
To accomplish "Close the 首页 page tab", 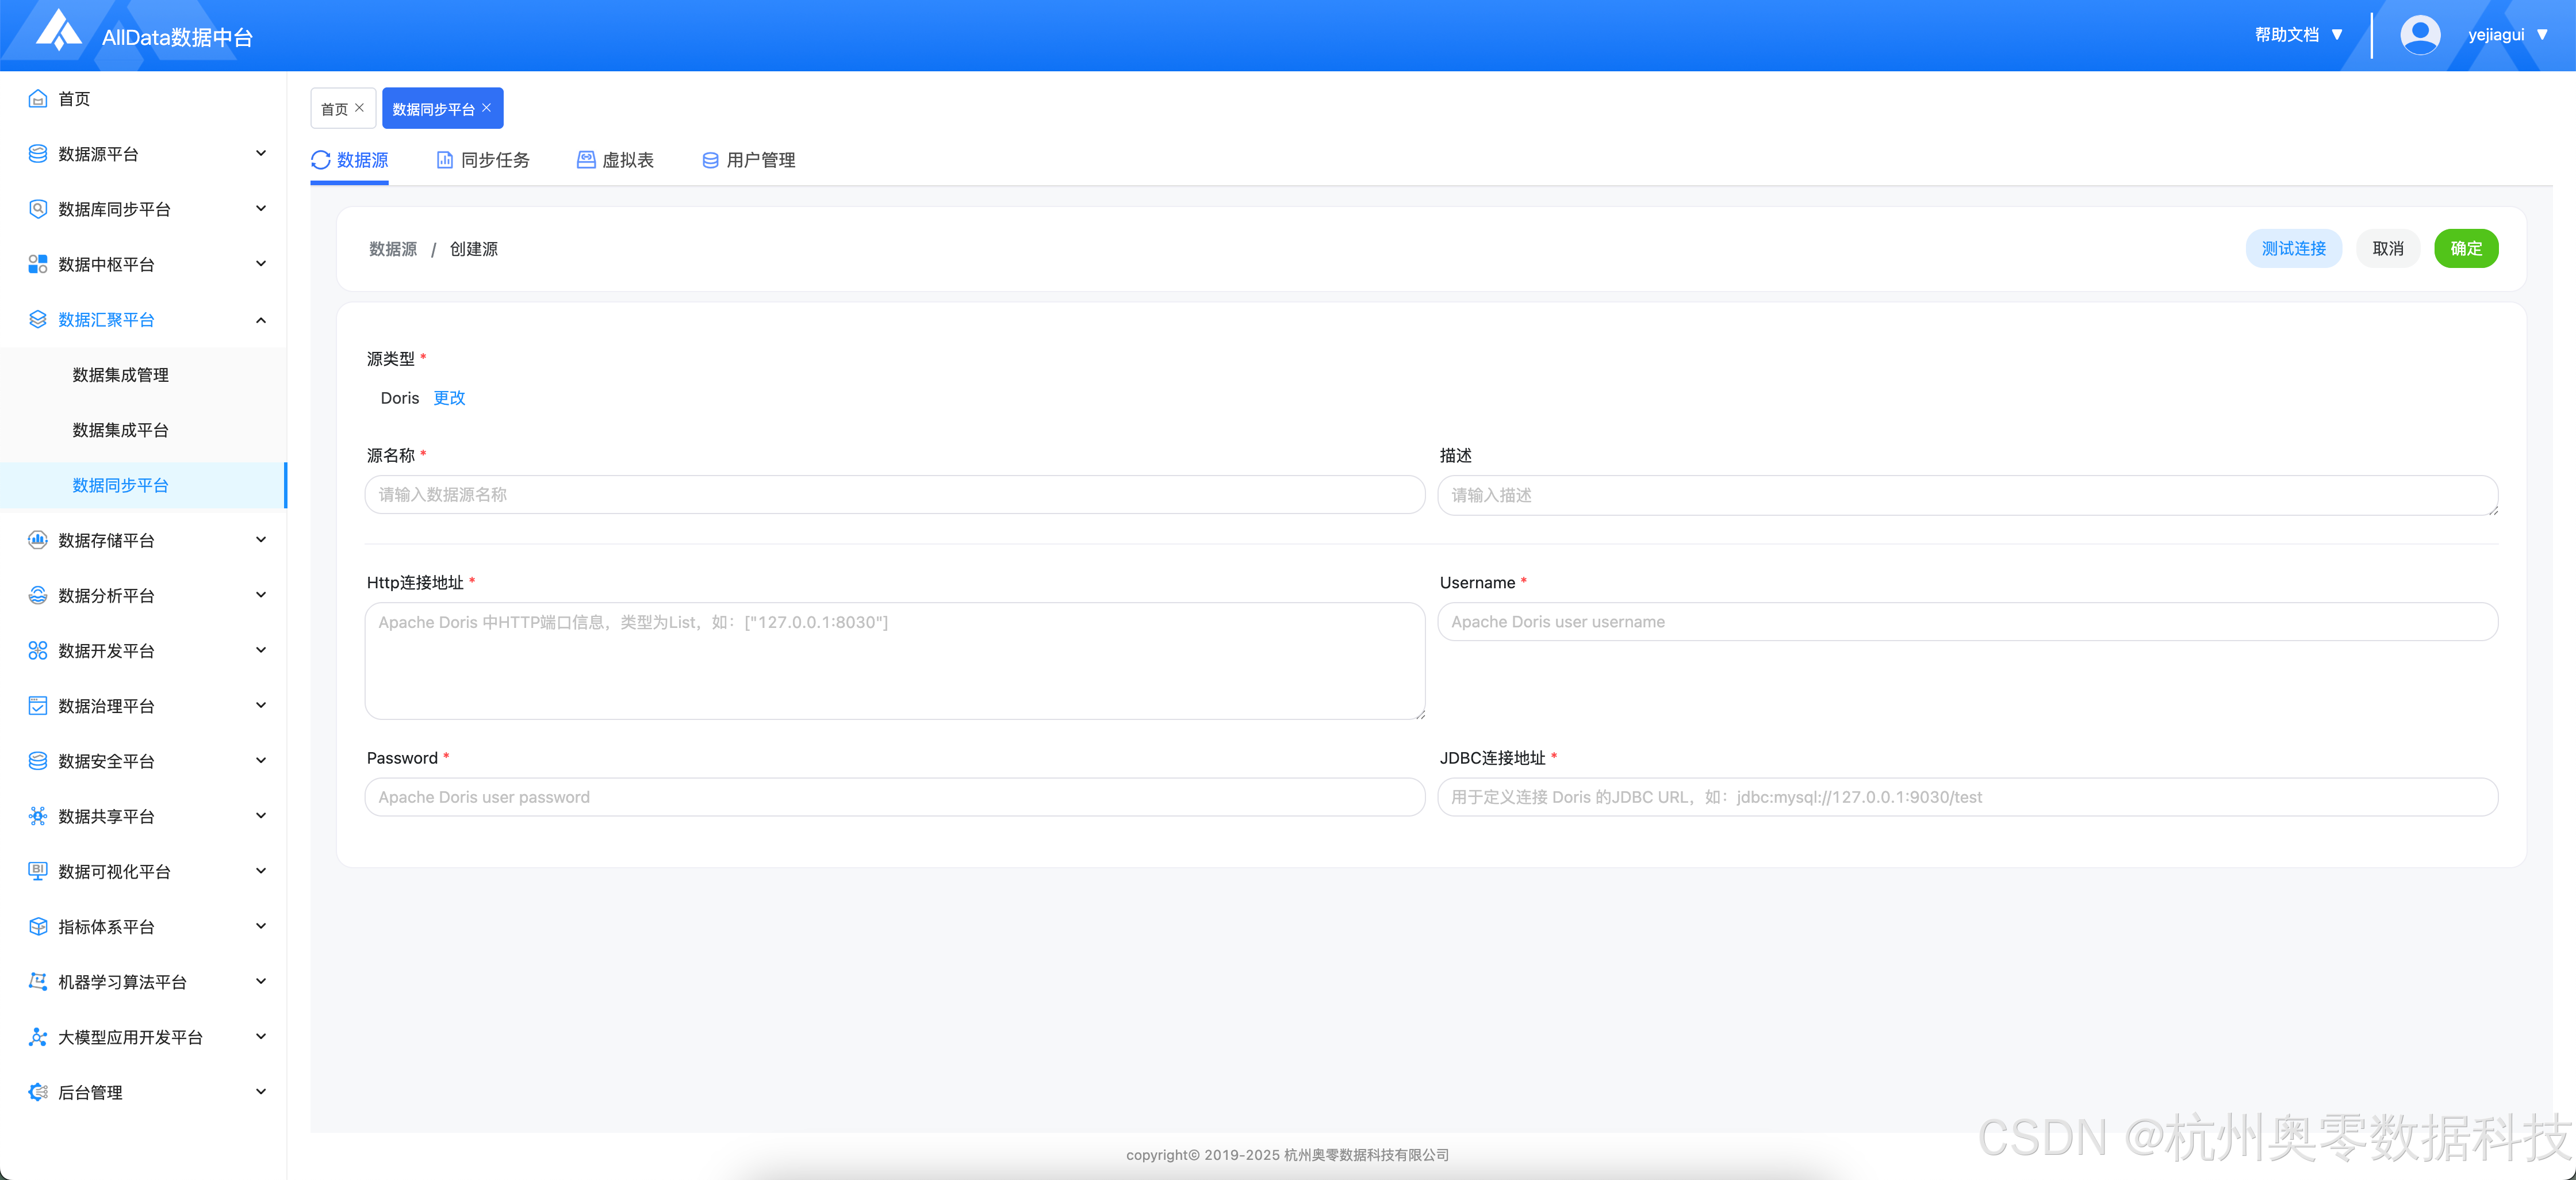I will pos(360,108).
